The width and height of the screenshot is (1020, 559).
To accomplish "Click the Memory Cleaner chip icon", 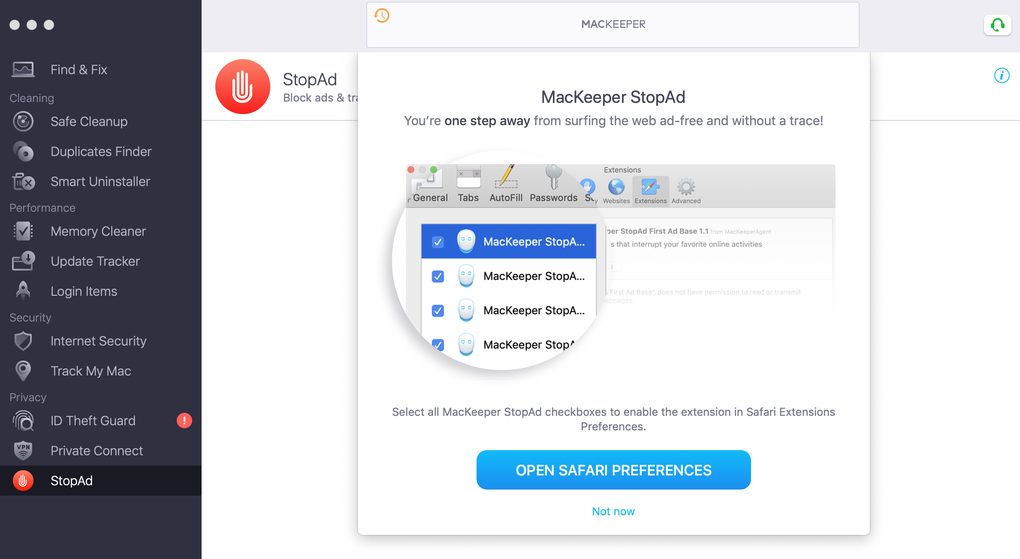I will pyautogui.click(x=23, y=231).
